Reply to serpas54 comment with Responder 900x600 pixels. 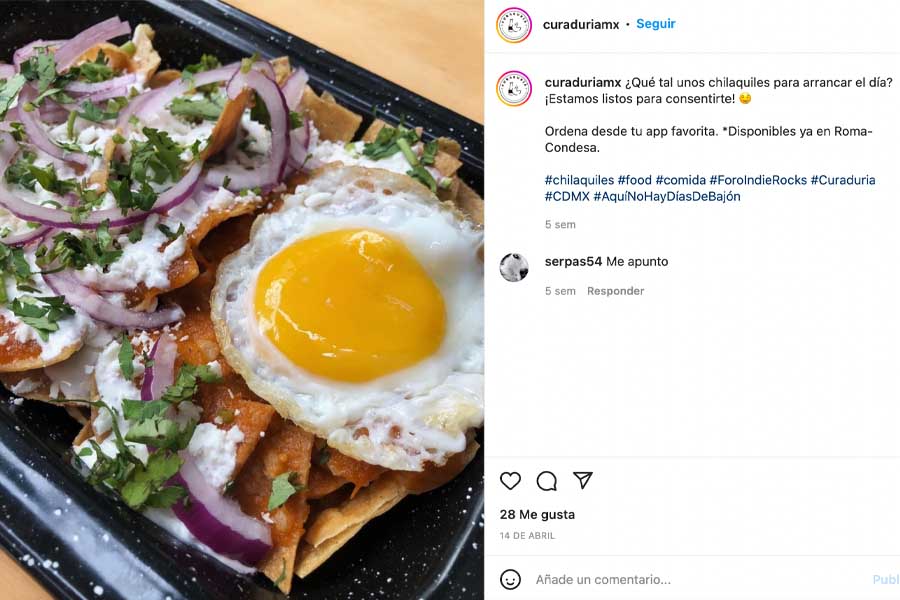coord(615,291)
